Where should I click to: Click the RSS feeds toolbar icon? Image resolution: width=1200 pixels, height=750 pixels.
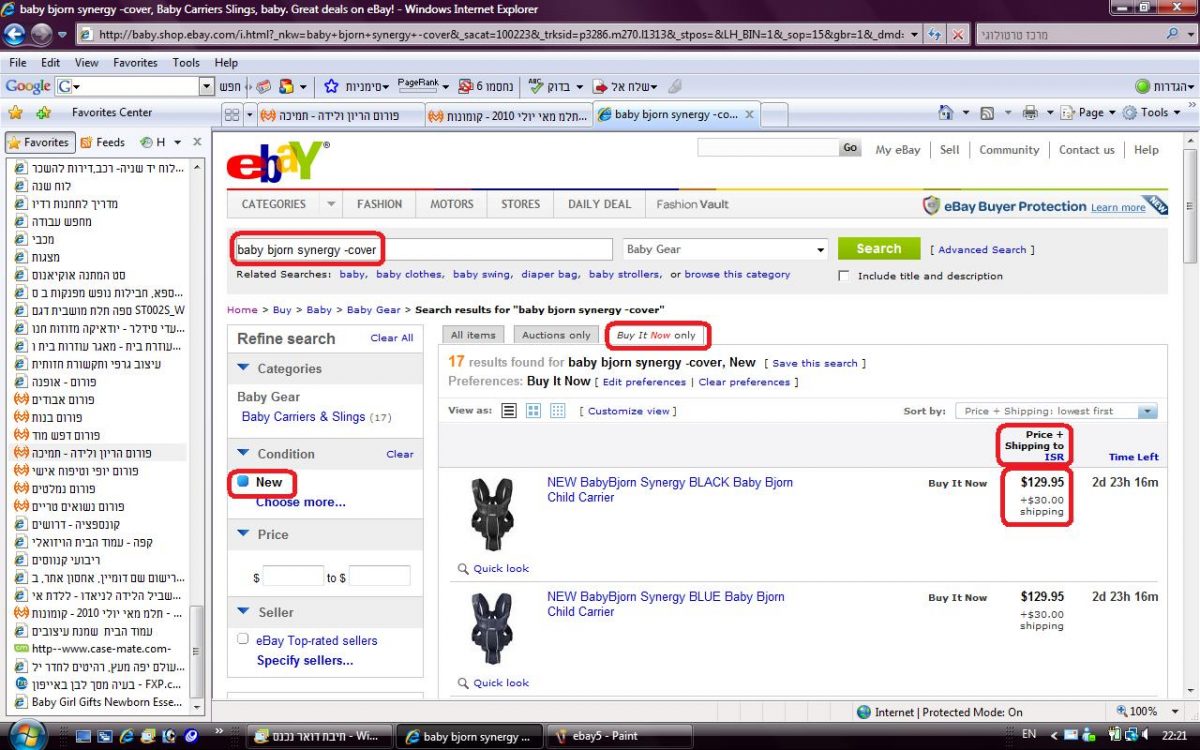point(987,113)
